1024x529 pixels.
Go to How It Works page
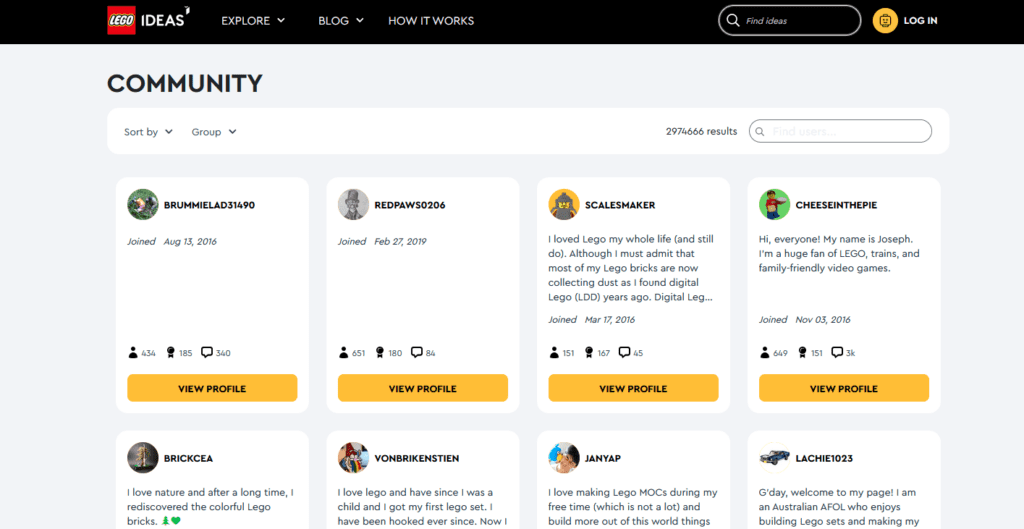(x=431, y=20)
